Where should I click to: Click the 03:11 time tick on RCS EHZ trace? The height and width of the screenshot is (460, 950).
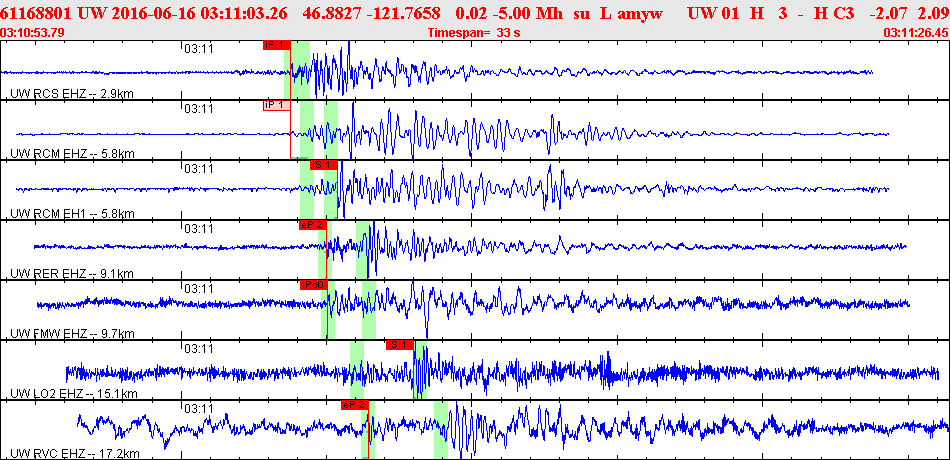click(199, 50)
